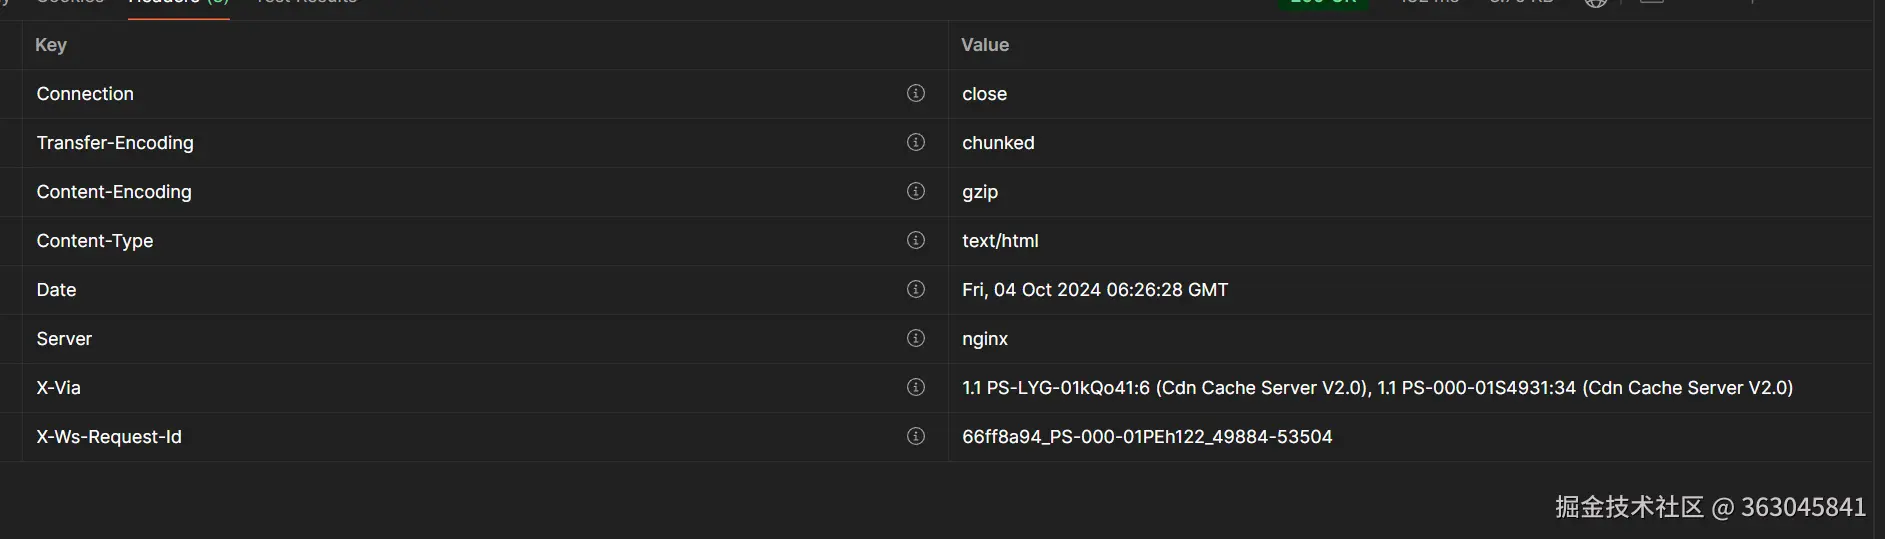Image resolution: width=1885 pixels, height=539 pixels.
Task: Open info icon beside Transfer-Encoding
Action: coord(915,142)
